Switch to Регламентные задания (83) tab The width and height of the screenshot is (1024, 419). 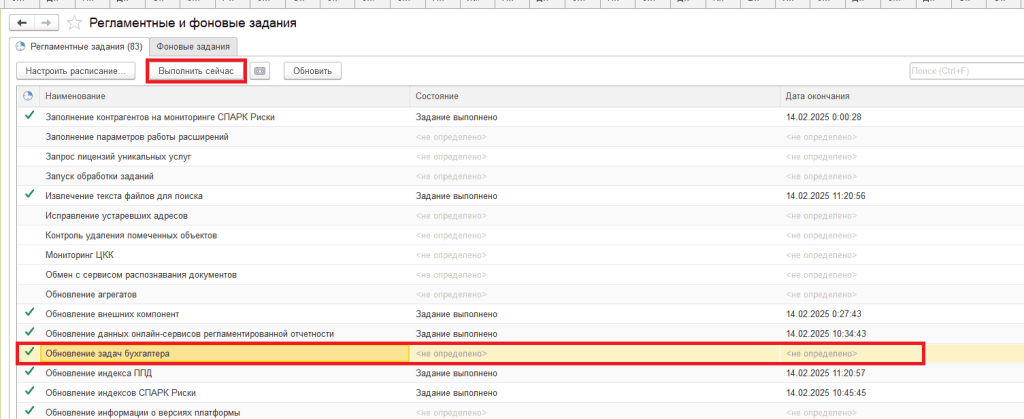(x=78, y=46)
